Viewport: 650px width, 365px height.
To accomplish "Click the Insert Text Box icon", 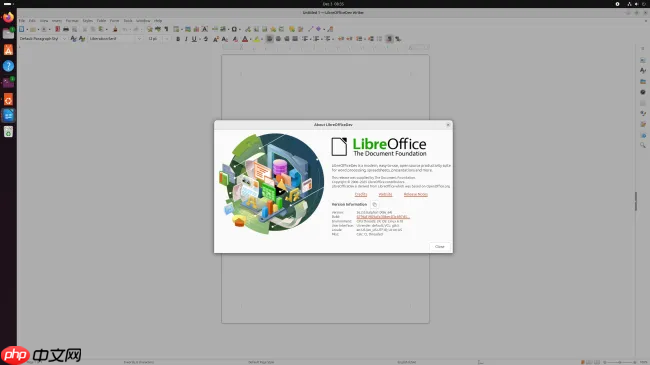I will [205, 29].
